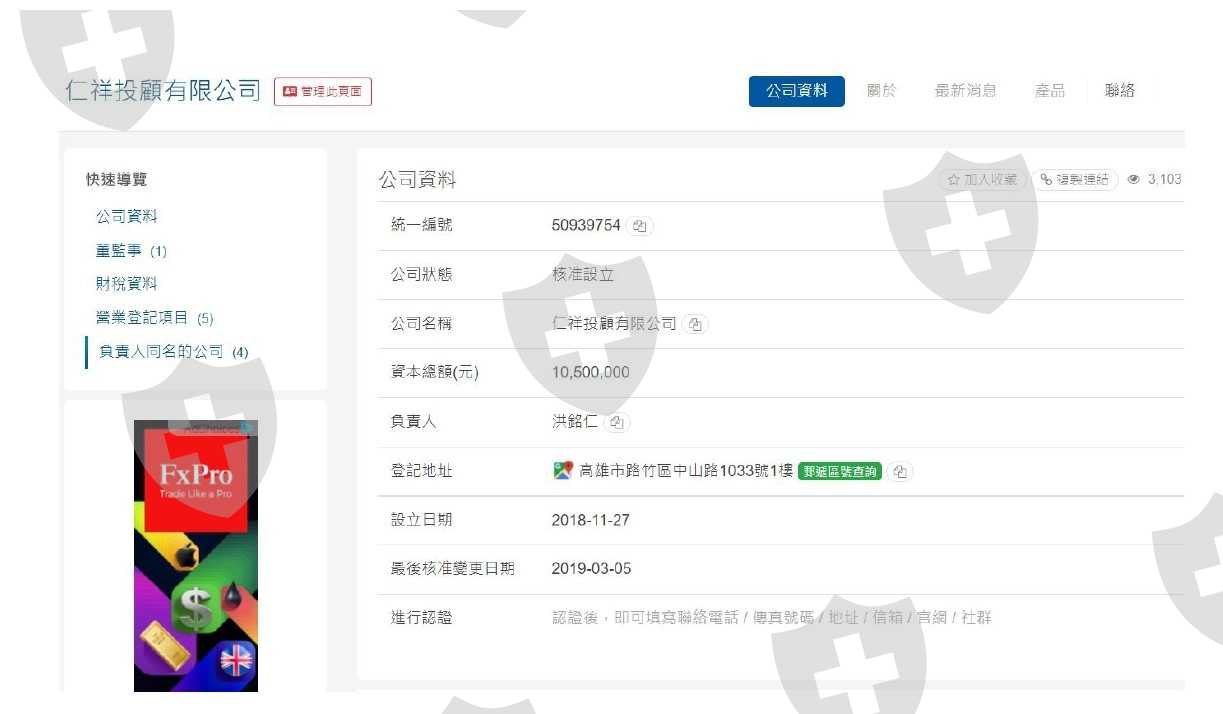Select 負責人同名的公司 (4) sidebar link
Viewport: 1223px width, 714px height.
pos(174,352)
